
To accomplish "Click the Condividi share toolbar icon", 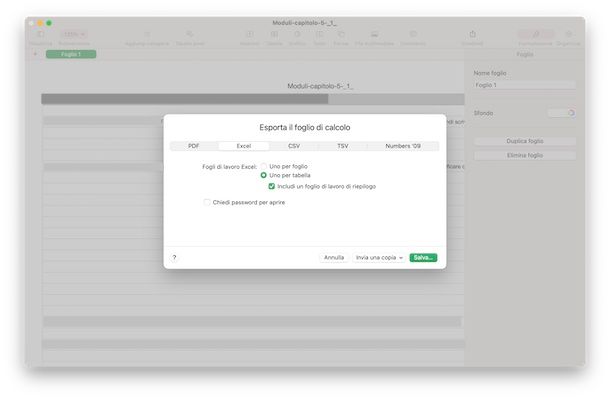I will coord(473,35).
